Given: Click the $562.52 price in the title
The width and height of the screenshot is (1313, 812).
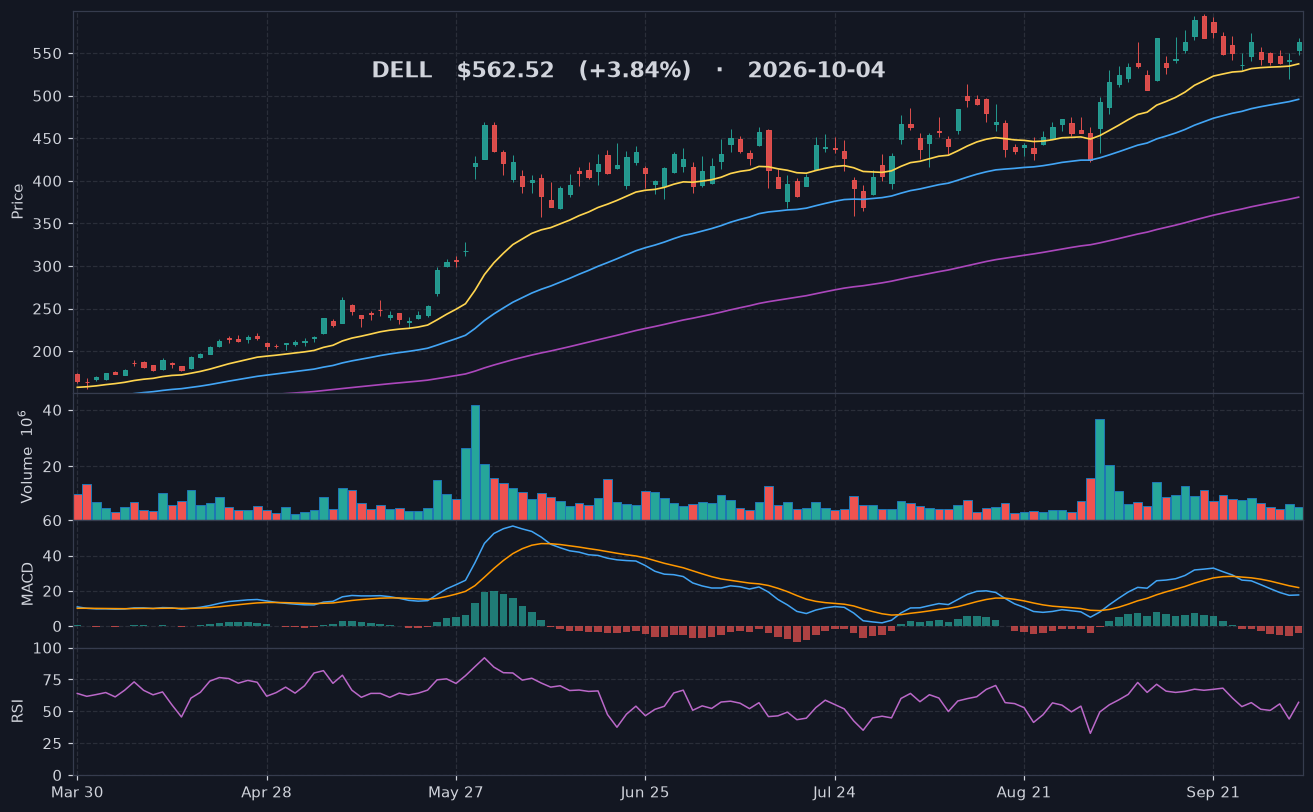Looking at the screenshot, I should (505, 71).
